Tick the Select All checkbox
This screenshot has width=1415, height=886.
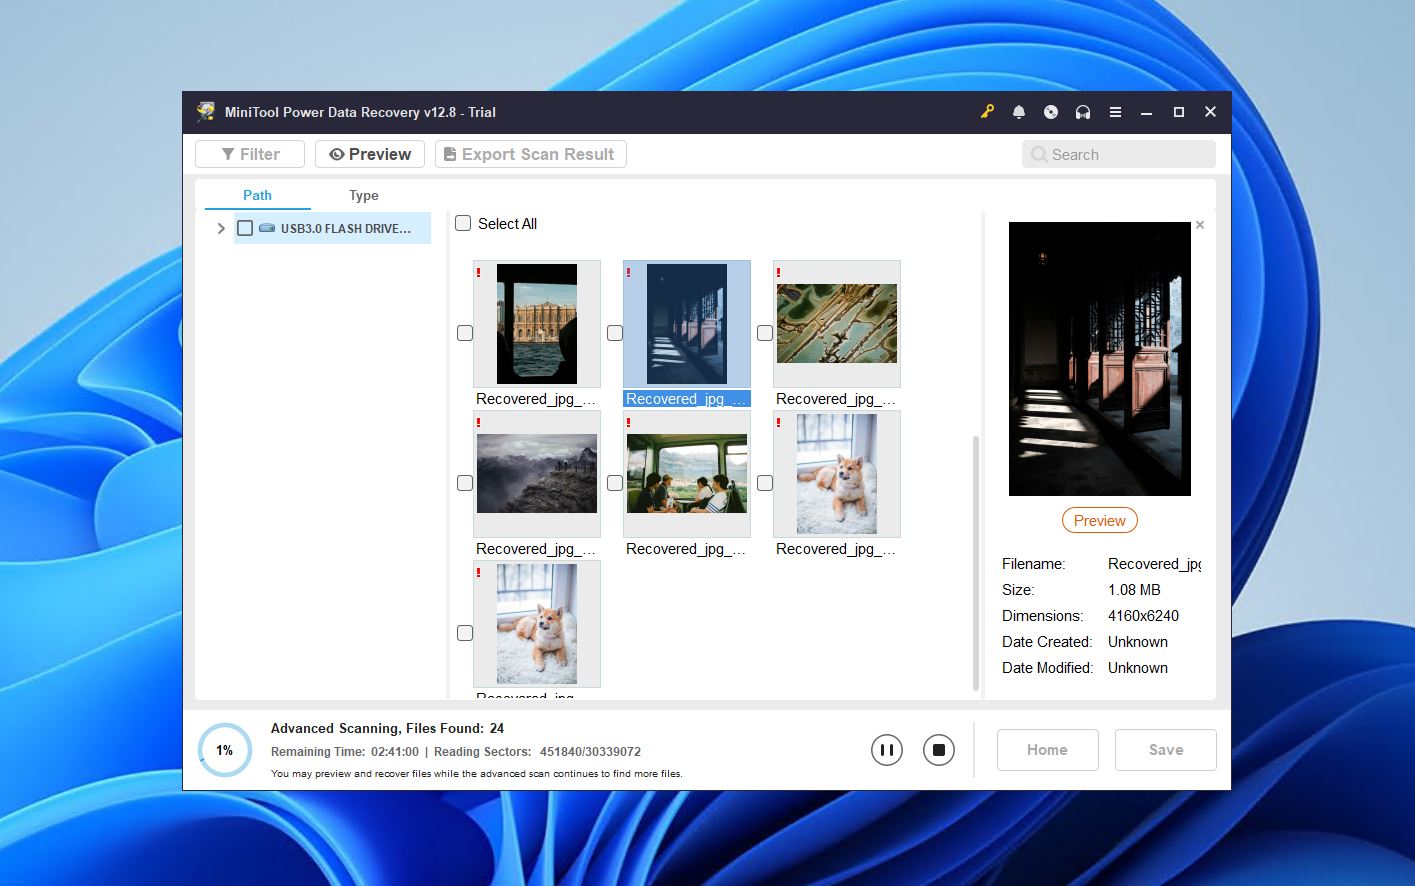click(x=463, y=224)
